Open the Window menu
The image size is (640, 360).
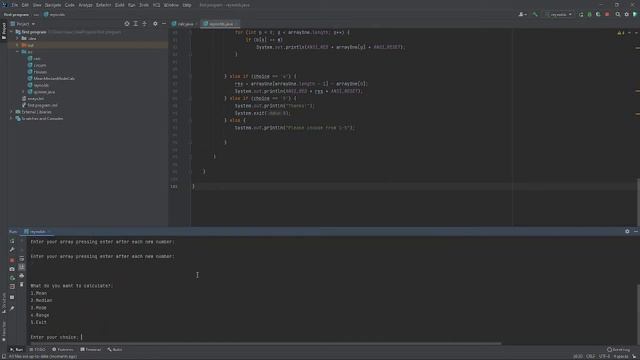171,5
